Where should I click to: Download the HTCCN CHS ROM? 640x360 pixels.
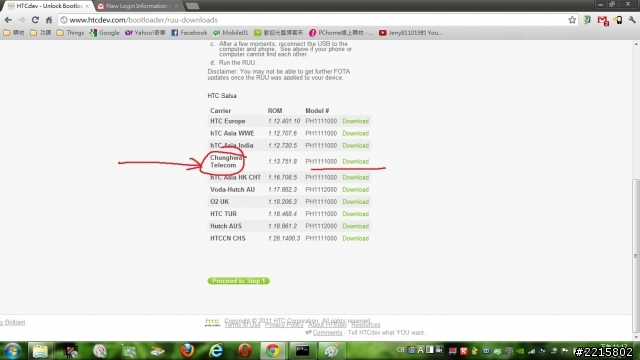[356, 238]
